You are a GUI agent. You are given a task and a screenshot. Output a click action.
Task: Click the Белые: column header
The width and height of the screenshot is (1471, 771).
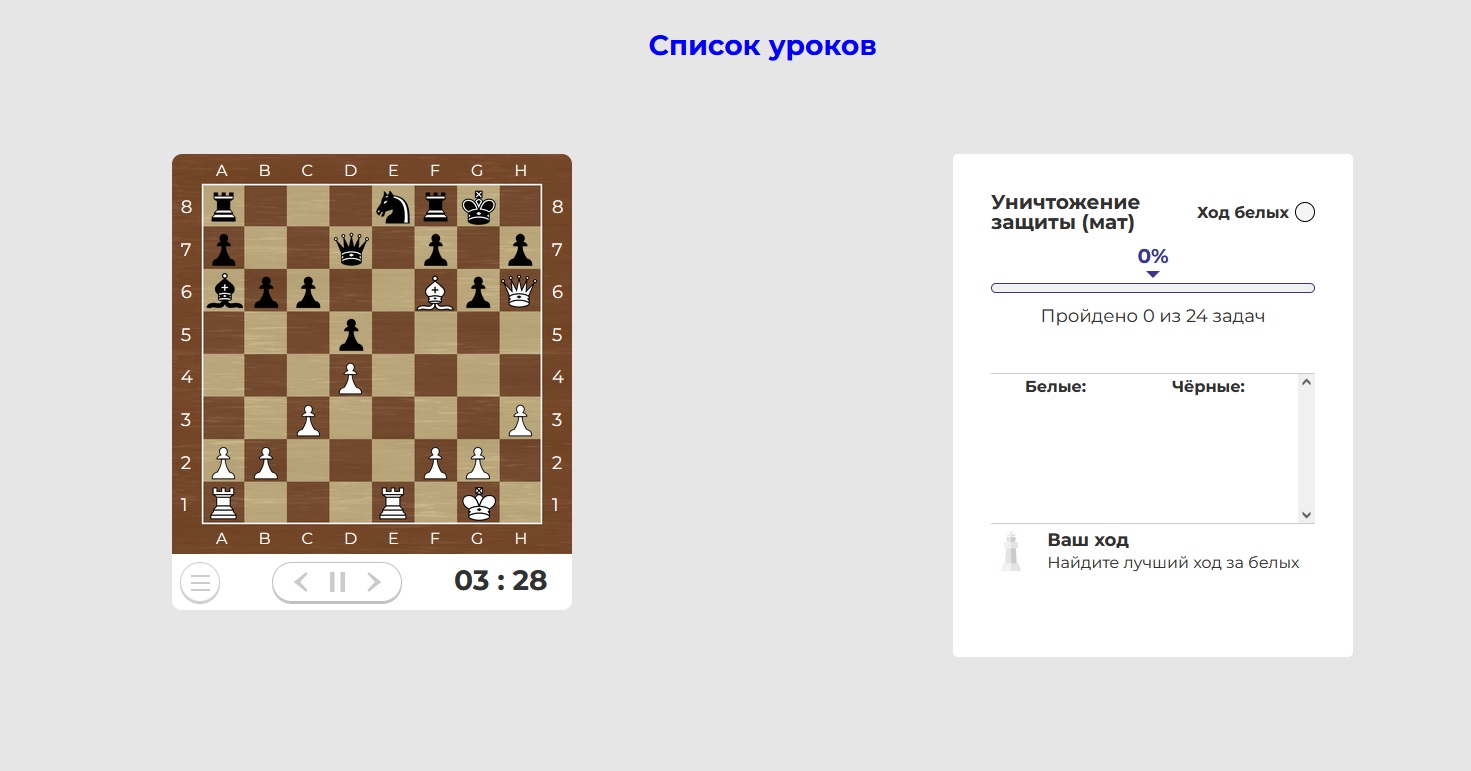[1055, 387]
